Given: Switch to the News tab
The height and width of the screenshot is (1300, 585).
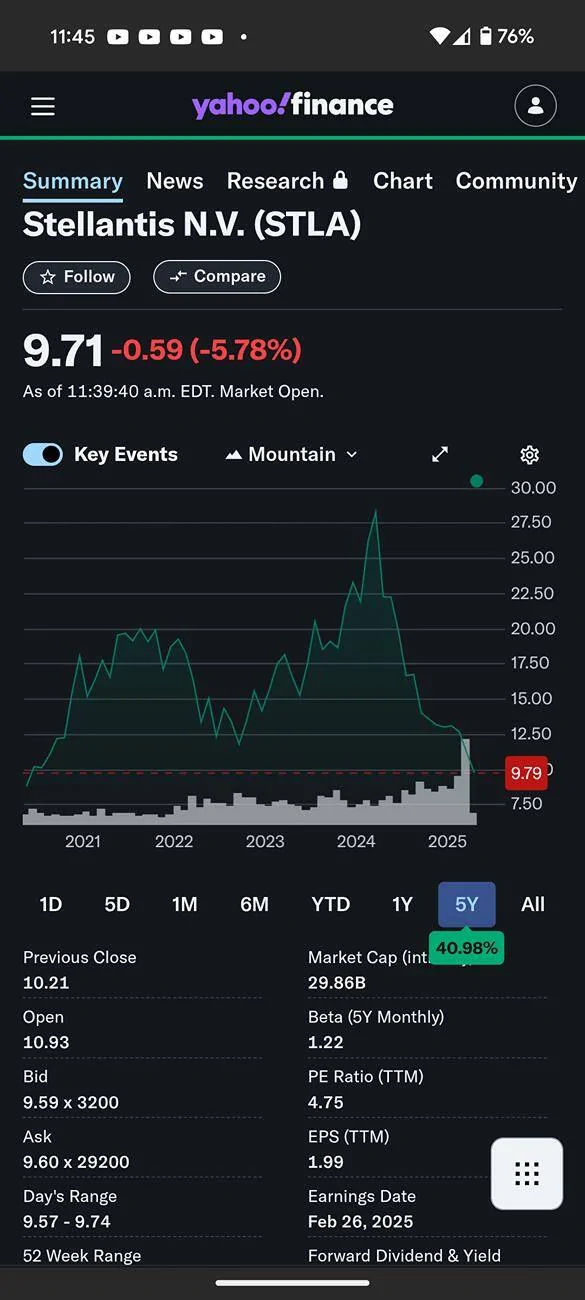Looking at the screenshot, I should [x=175, y=181].
